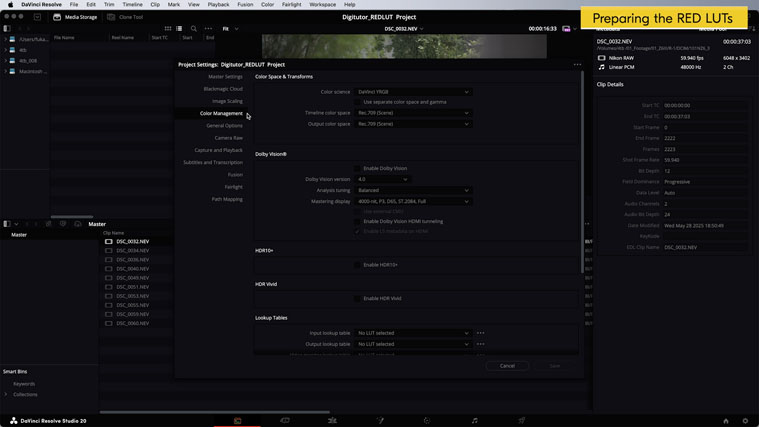The width and height of the screenshot is (759, 427).
Task: Expand the Timeline color space dropdown
Action: (412, 113)
